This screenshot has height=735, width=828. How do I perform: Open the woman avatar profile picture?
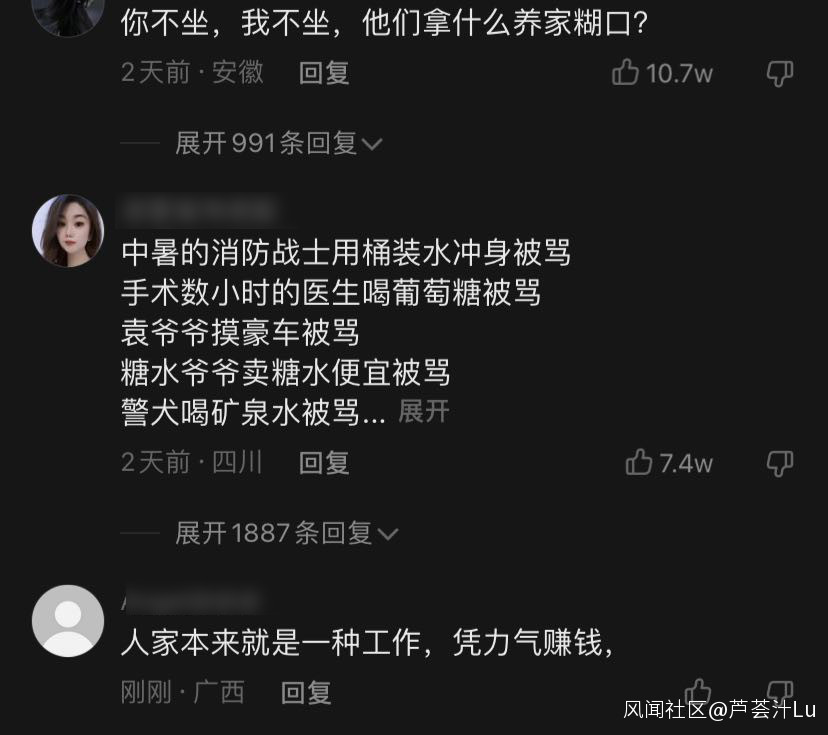pos(68,230)
